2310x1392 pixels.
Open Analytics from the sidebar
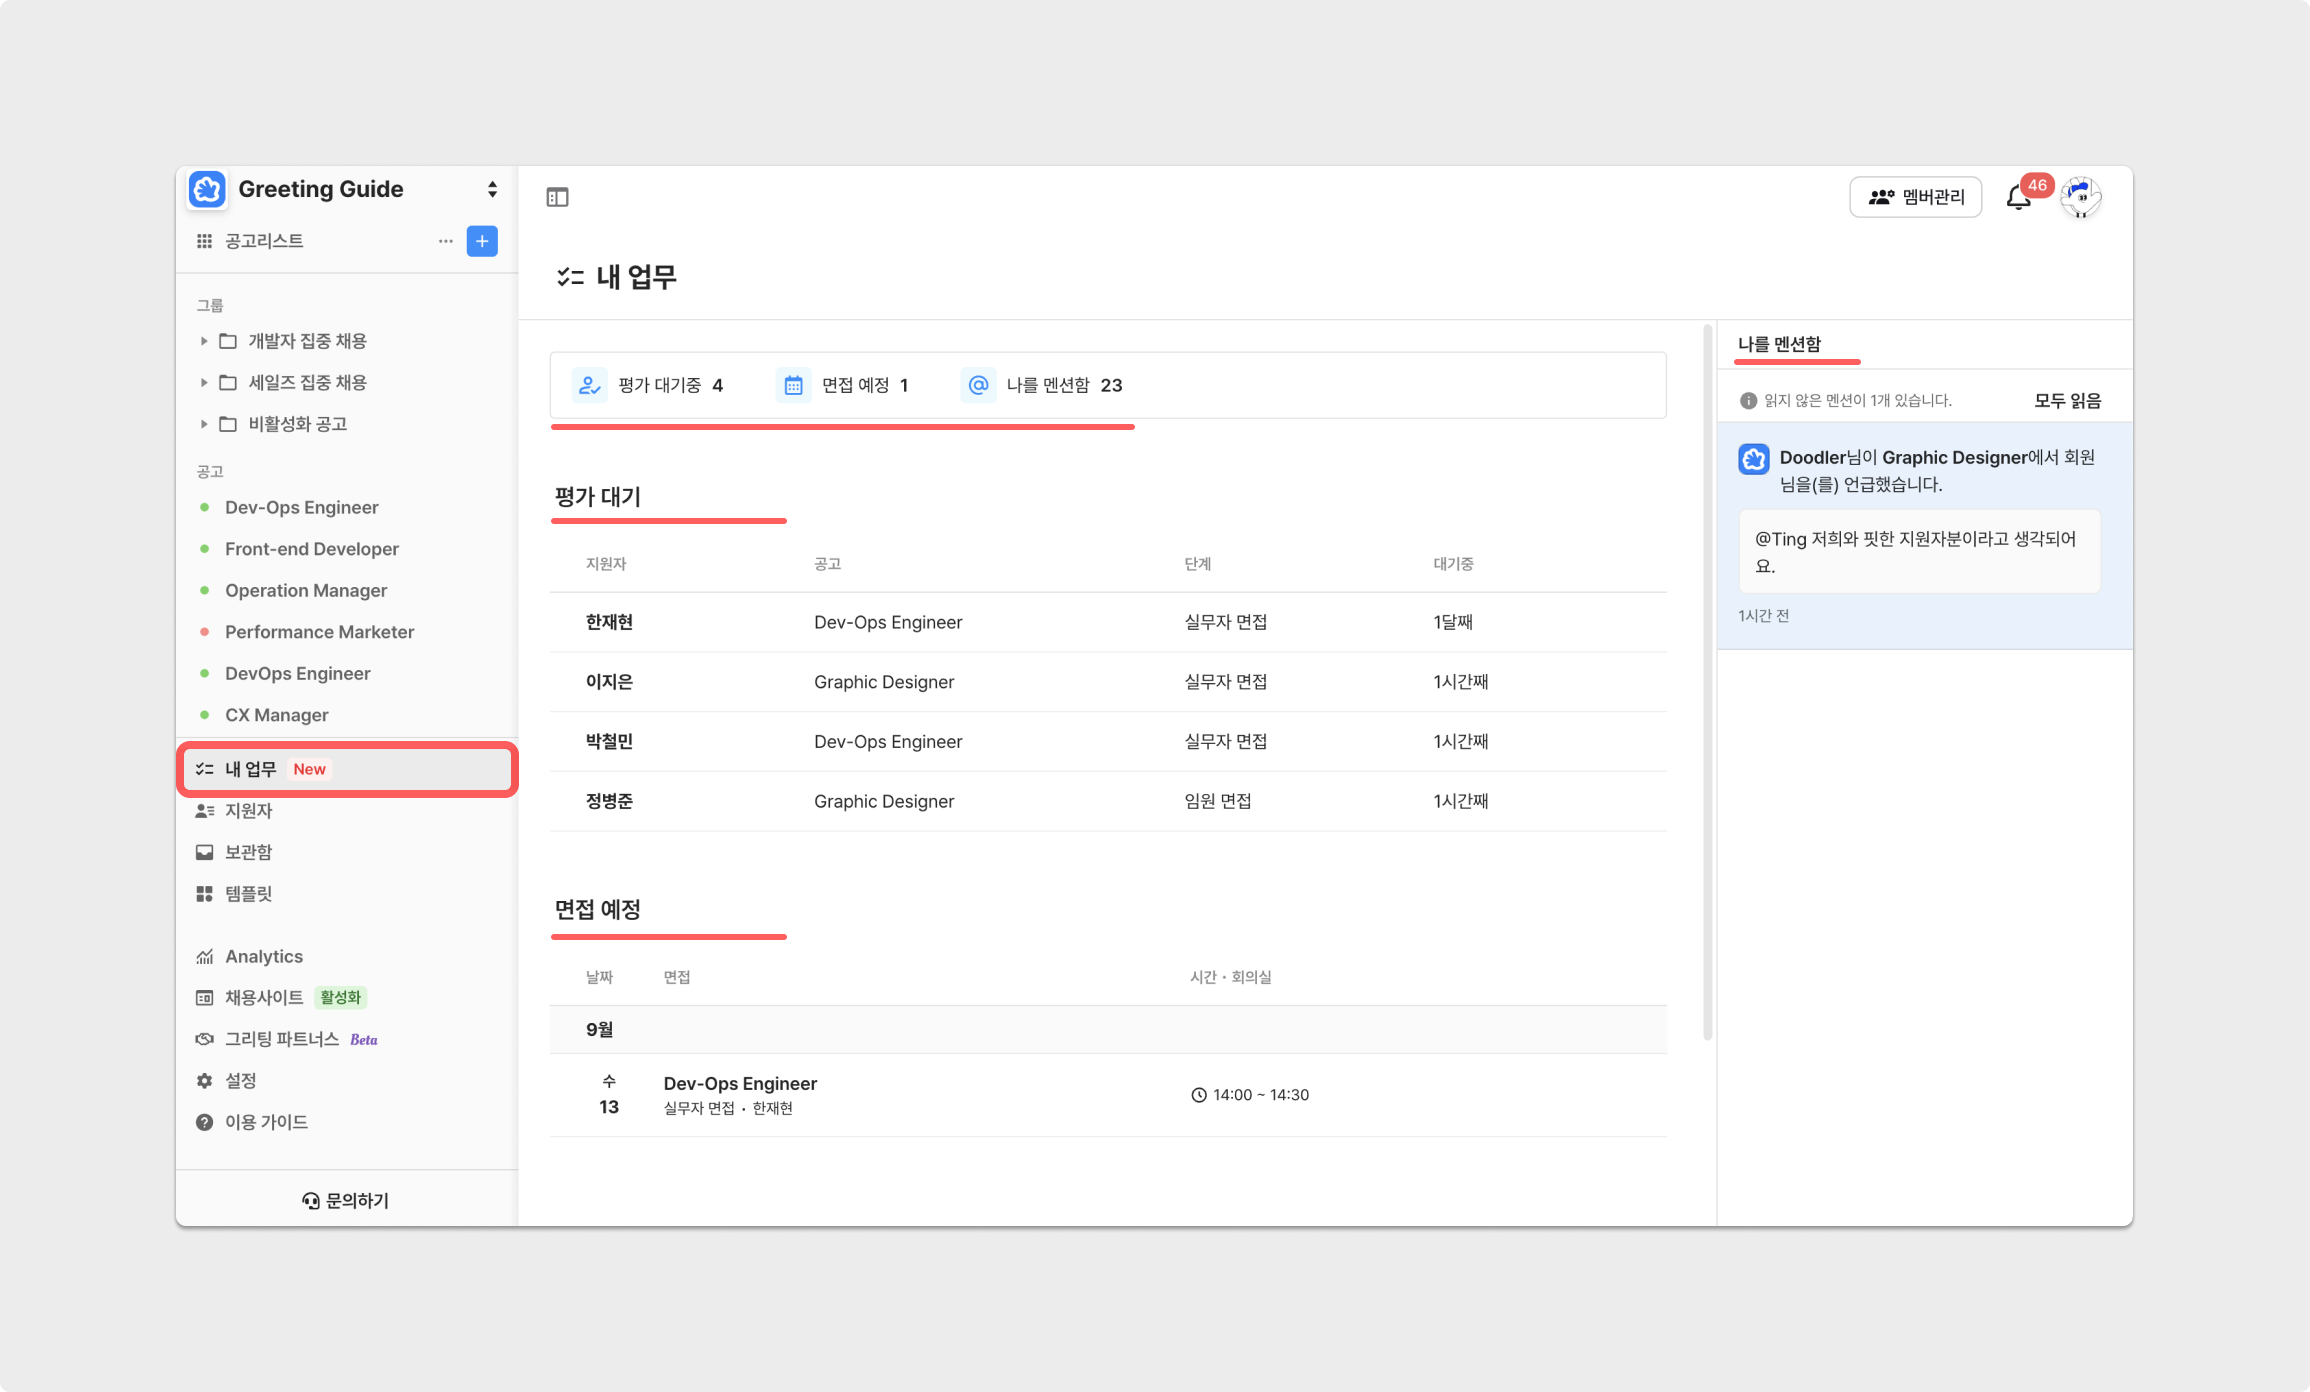tap(263, 956)
